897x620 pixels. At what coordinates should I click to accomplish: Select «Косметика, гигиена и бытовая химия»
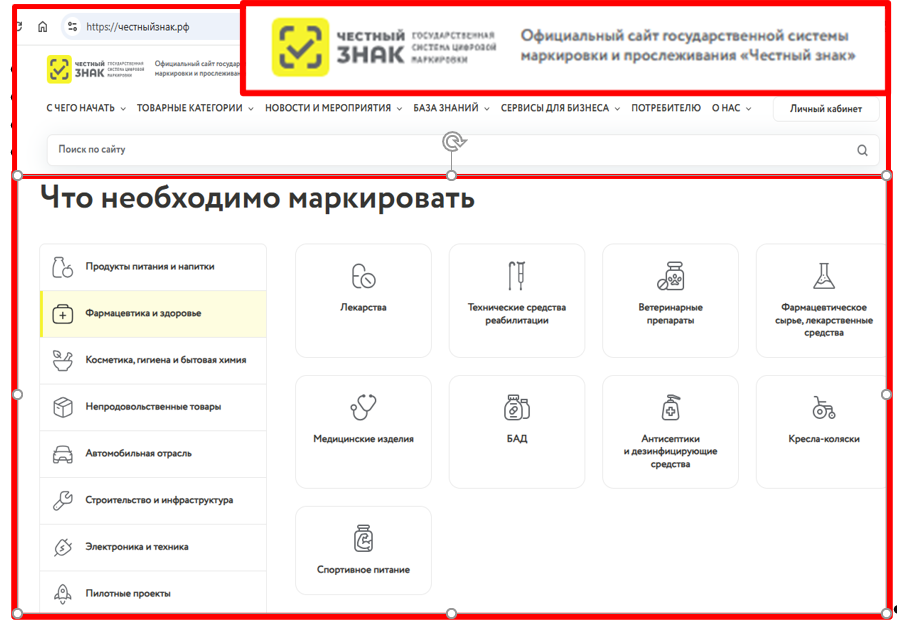click(153, 360)
